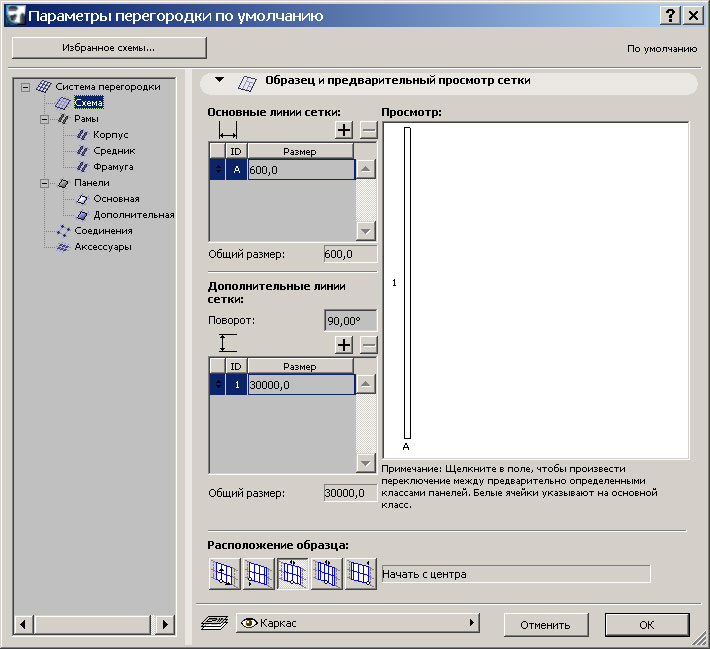Select the Основная panel item
This screenshot has width=710, height=649.
116,199
